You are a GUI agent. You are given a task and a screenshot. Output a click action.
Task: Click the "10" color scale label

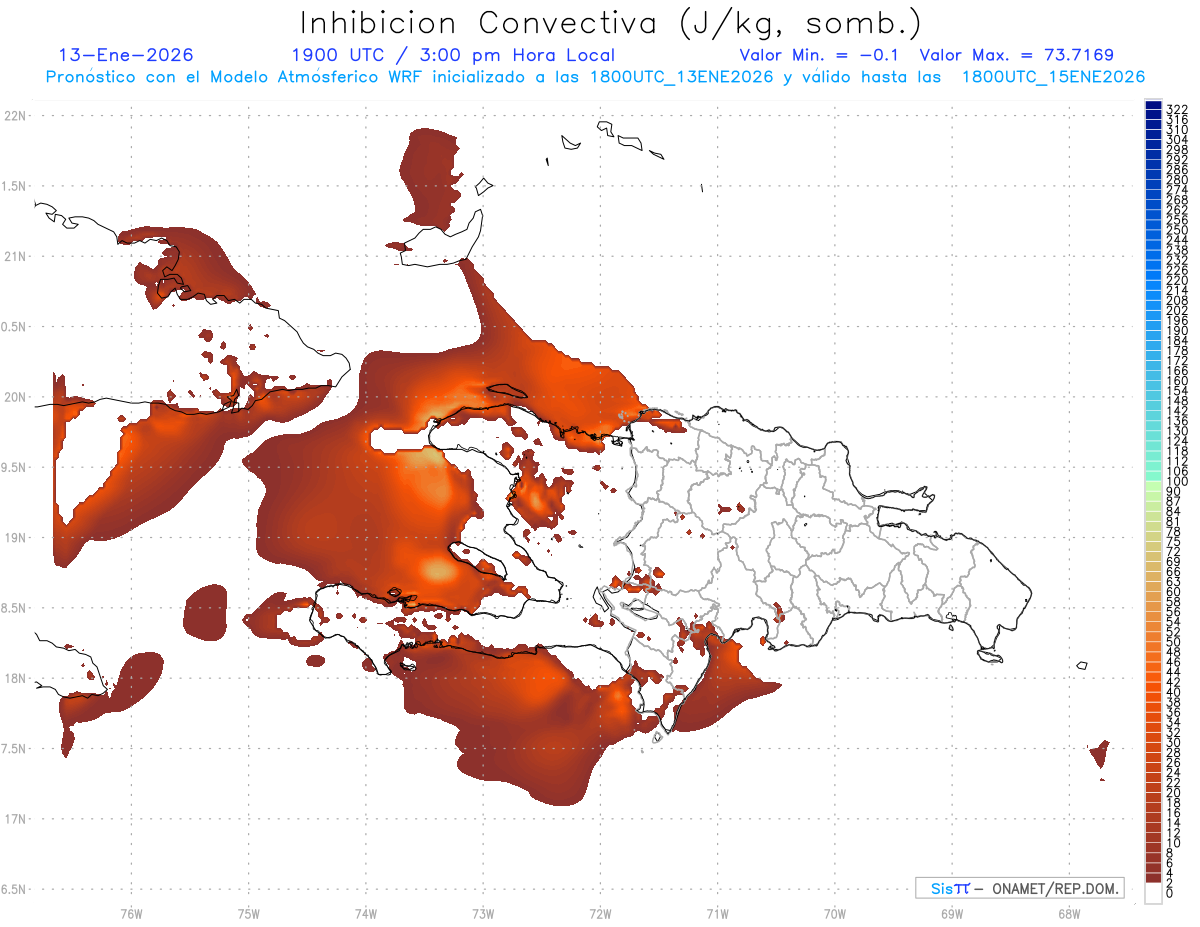pos(1174,843)
